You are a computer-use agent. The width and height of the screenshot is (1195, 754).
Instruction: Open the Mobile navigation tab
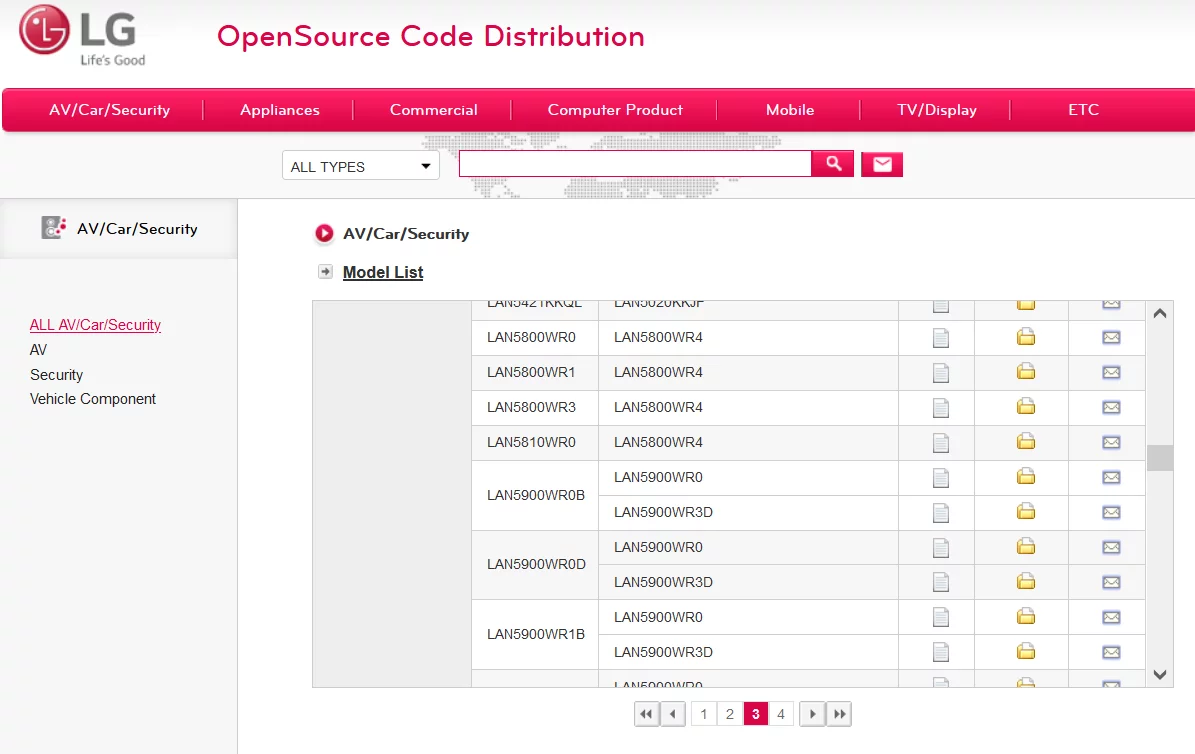pos(790,110)
